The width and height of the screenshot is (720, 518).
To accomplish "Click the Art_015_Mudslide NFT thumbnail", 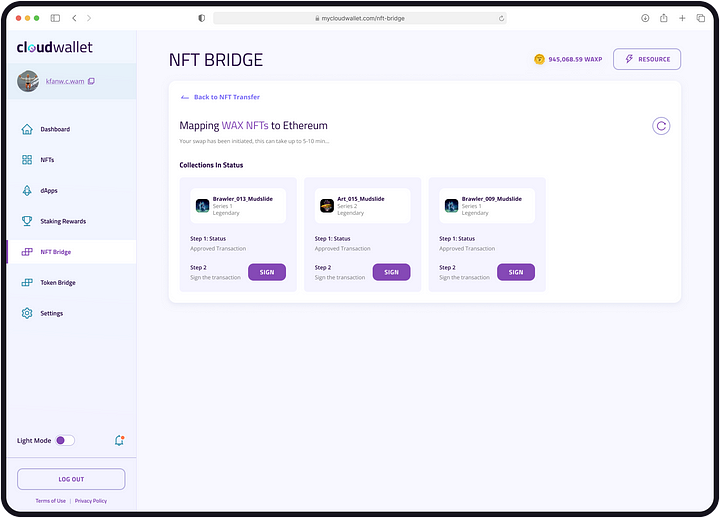I will 327,206.
